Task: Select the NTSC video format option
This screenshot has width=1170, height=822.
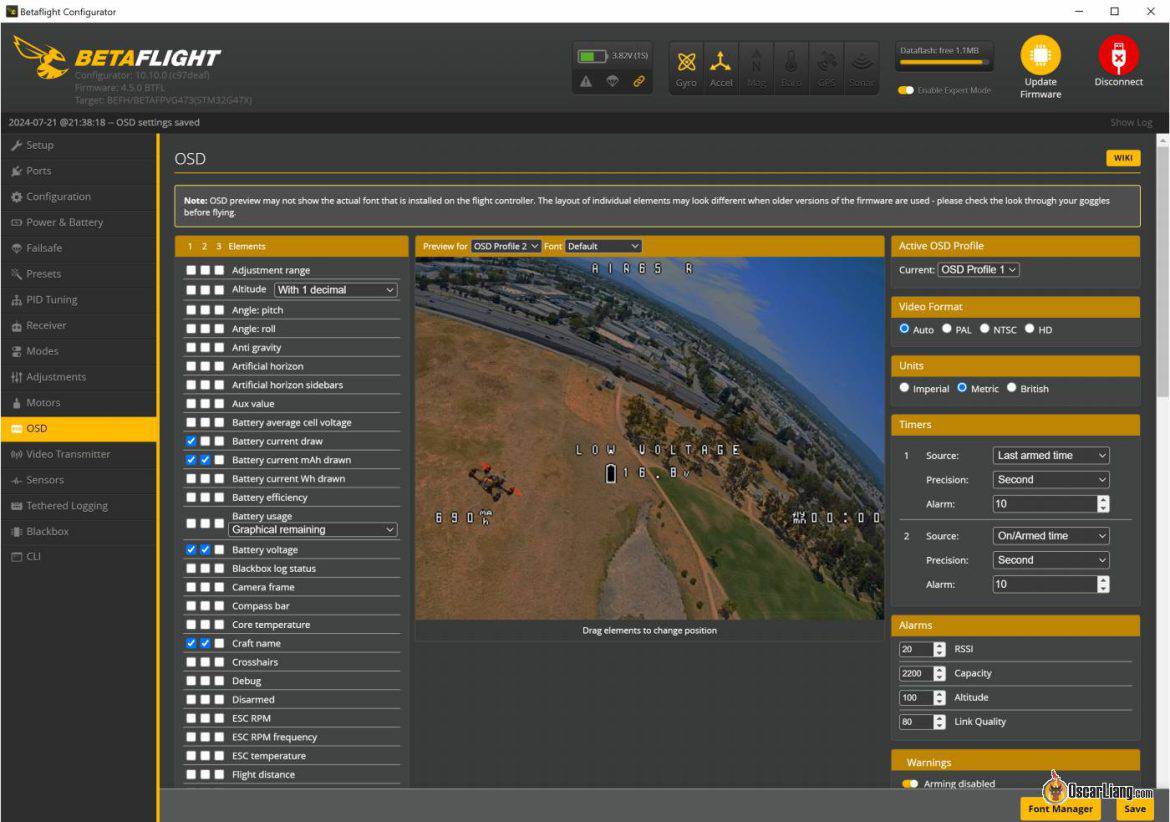Action: 984,329
